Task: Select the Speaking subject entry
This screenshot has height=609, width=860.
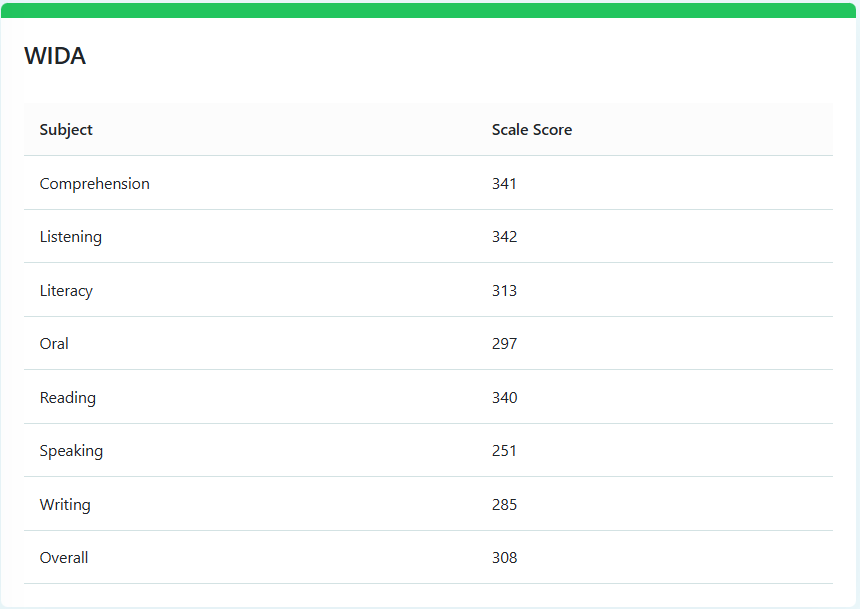Action: click(x=71, y=450)
